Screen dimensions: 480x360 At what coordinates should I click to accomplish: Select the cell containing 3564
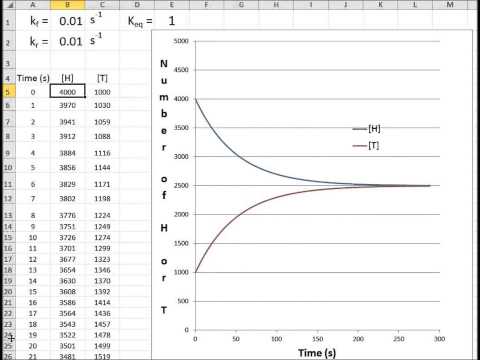68,313
